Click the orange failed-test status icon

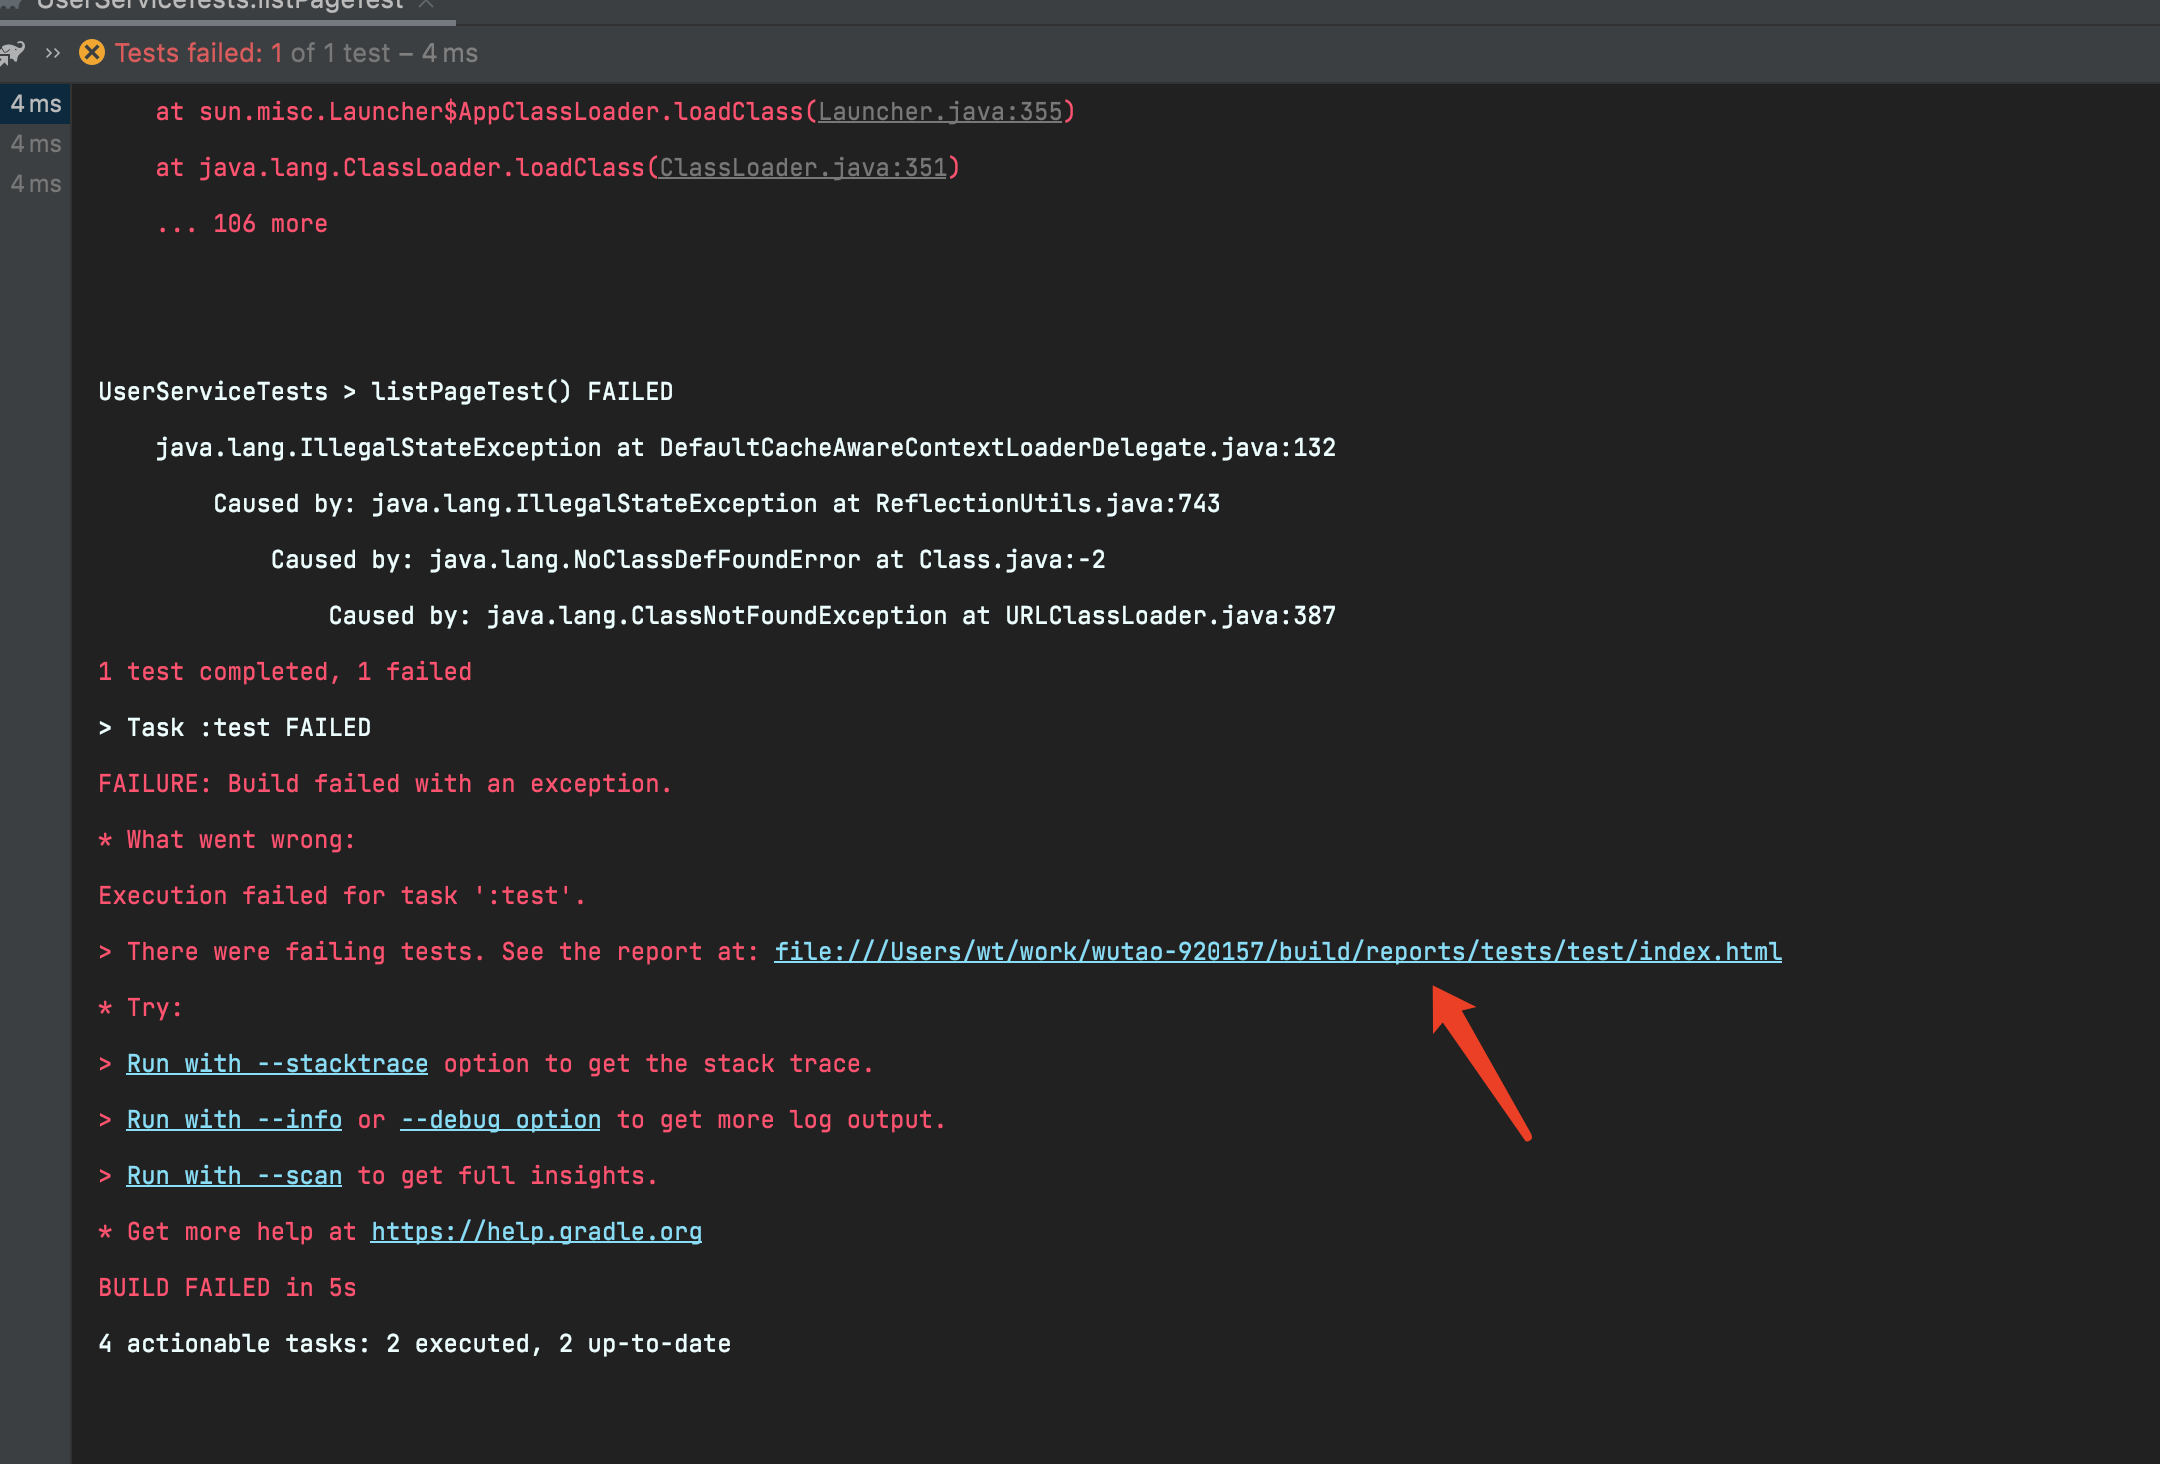pyautogui.click(x=92, y=52)
